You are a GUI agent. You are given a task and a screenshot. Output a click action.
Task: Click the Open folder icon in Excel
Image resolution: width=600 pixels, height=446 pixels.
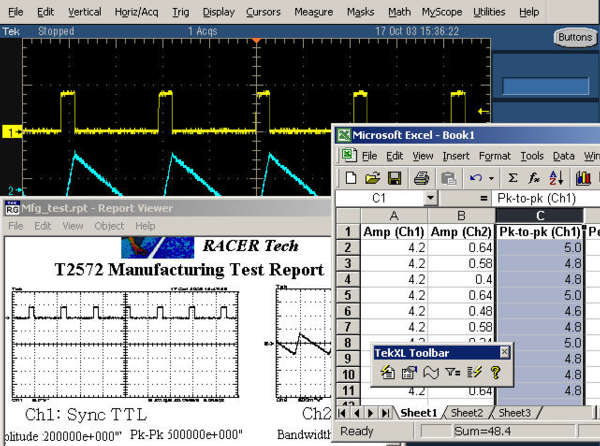371,178
